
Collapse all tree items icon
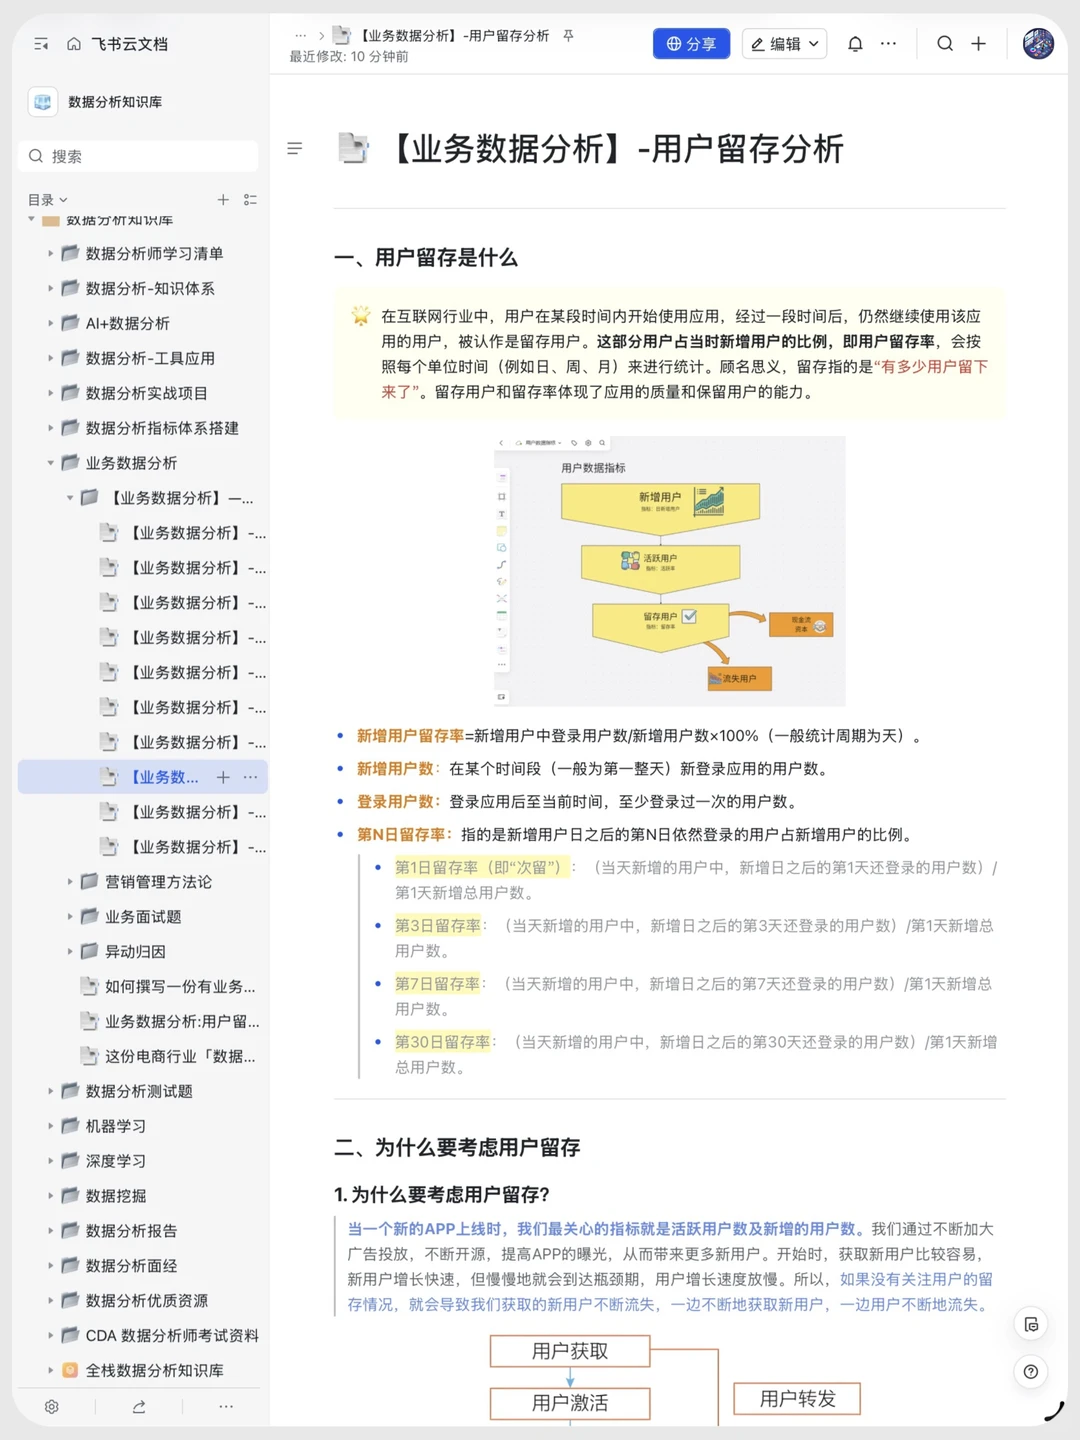click(x=250, y=200)
